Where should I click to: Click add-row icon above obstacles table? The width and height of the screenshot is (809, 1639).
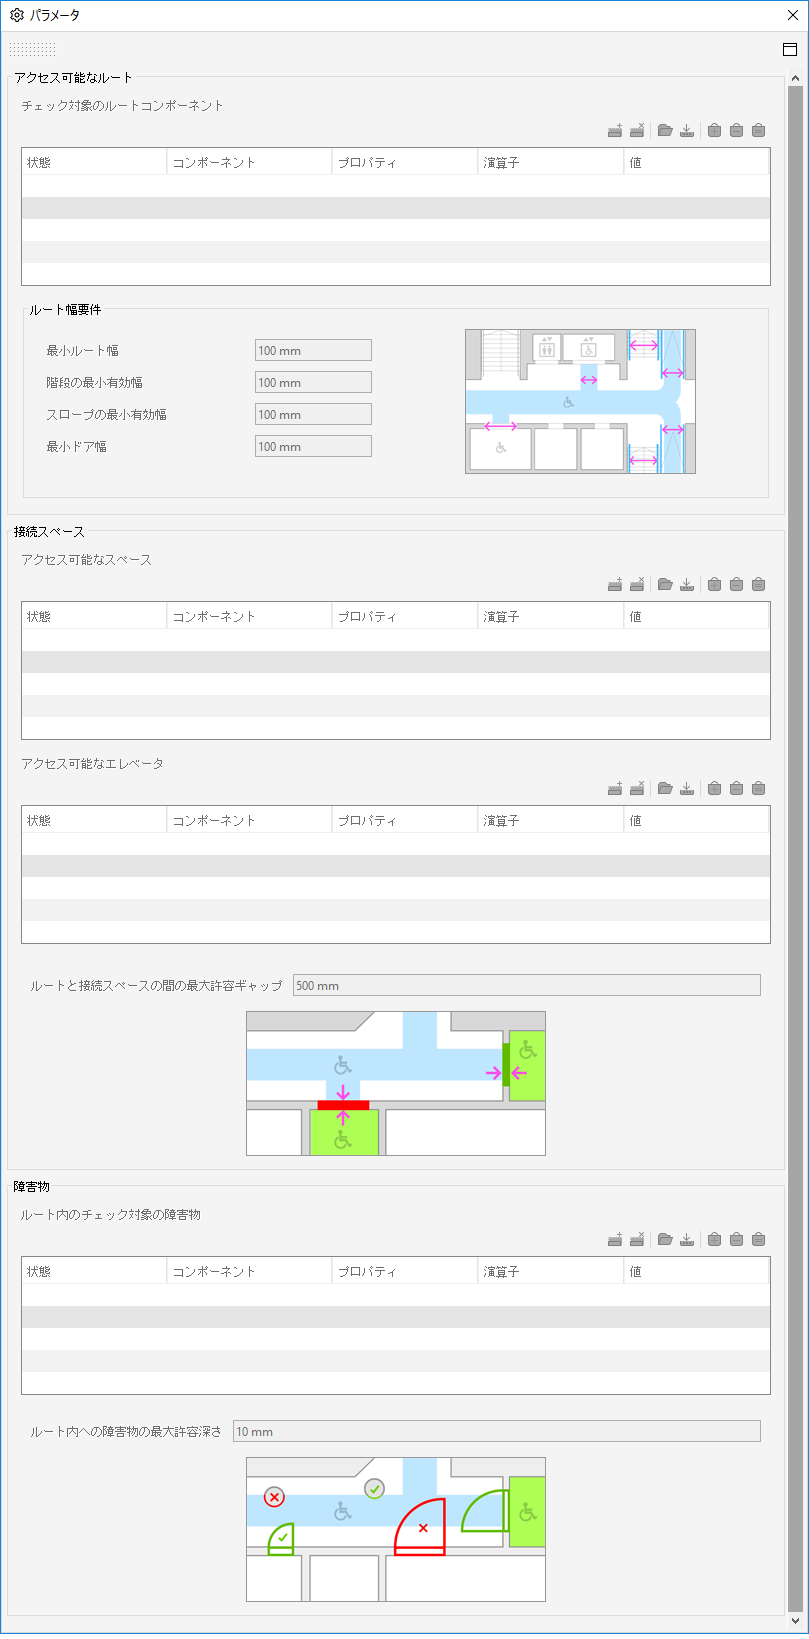[x=615, y=1239]
